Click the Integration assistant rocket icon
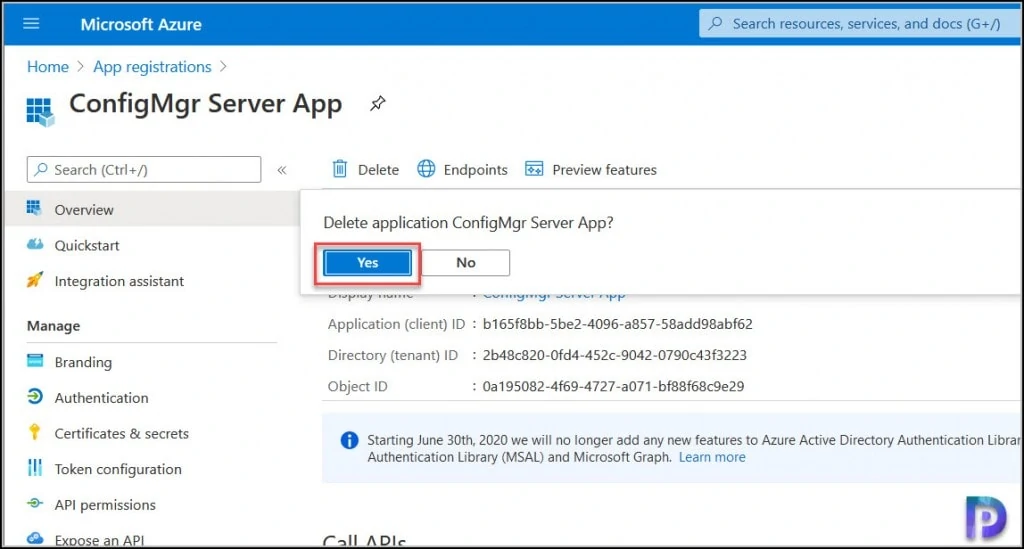This screenshot has height=549, width=1024. tap(35, 280)
